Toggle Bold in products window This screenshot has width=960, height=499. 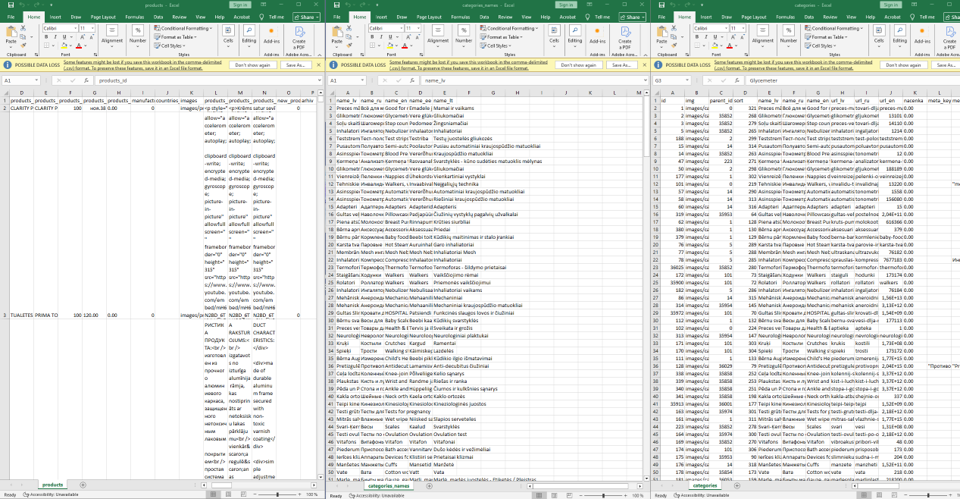tap(47, 37)
